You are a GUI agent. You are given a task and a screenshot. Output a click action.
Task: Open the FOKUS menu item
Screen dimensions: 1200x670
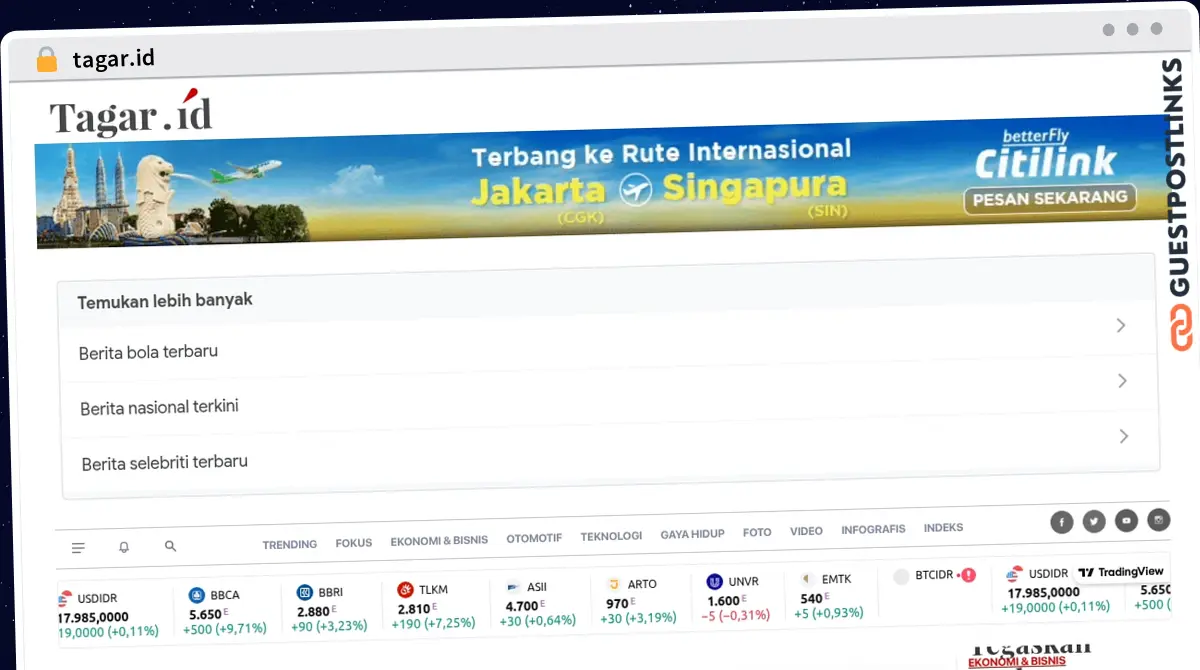(354, 543)
